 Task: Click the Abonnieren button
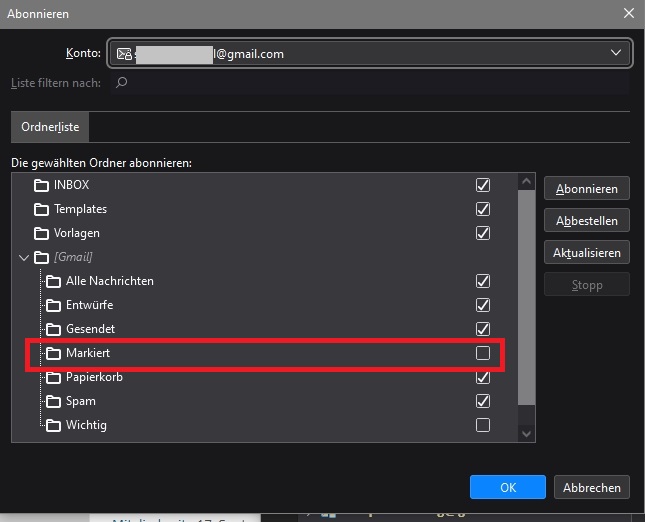pyautogui.click(x=587, y=188)
